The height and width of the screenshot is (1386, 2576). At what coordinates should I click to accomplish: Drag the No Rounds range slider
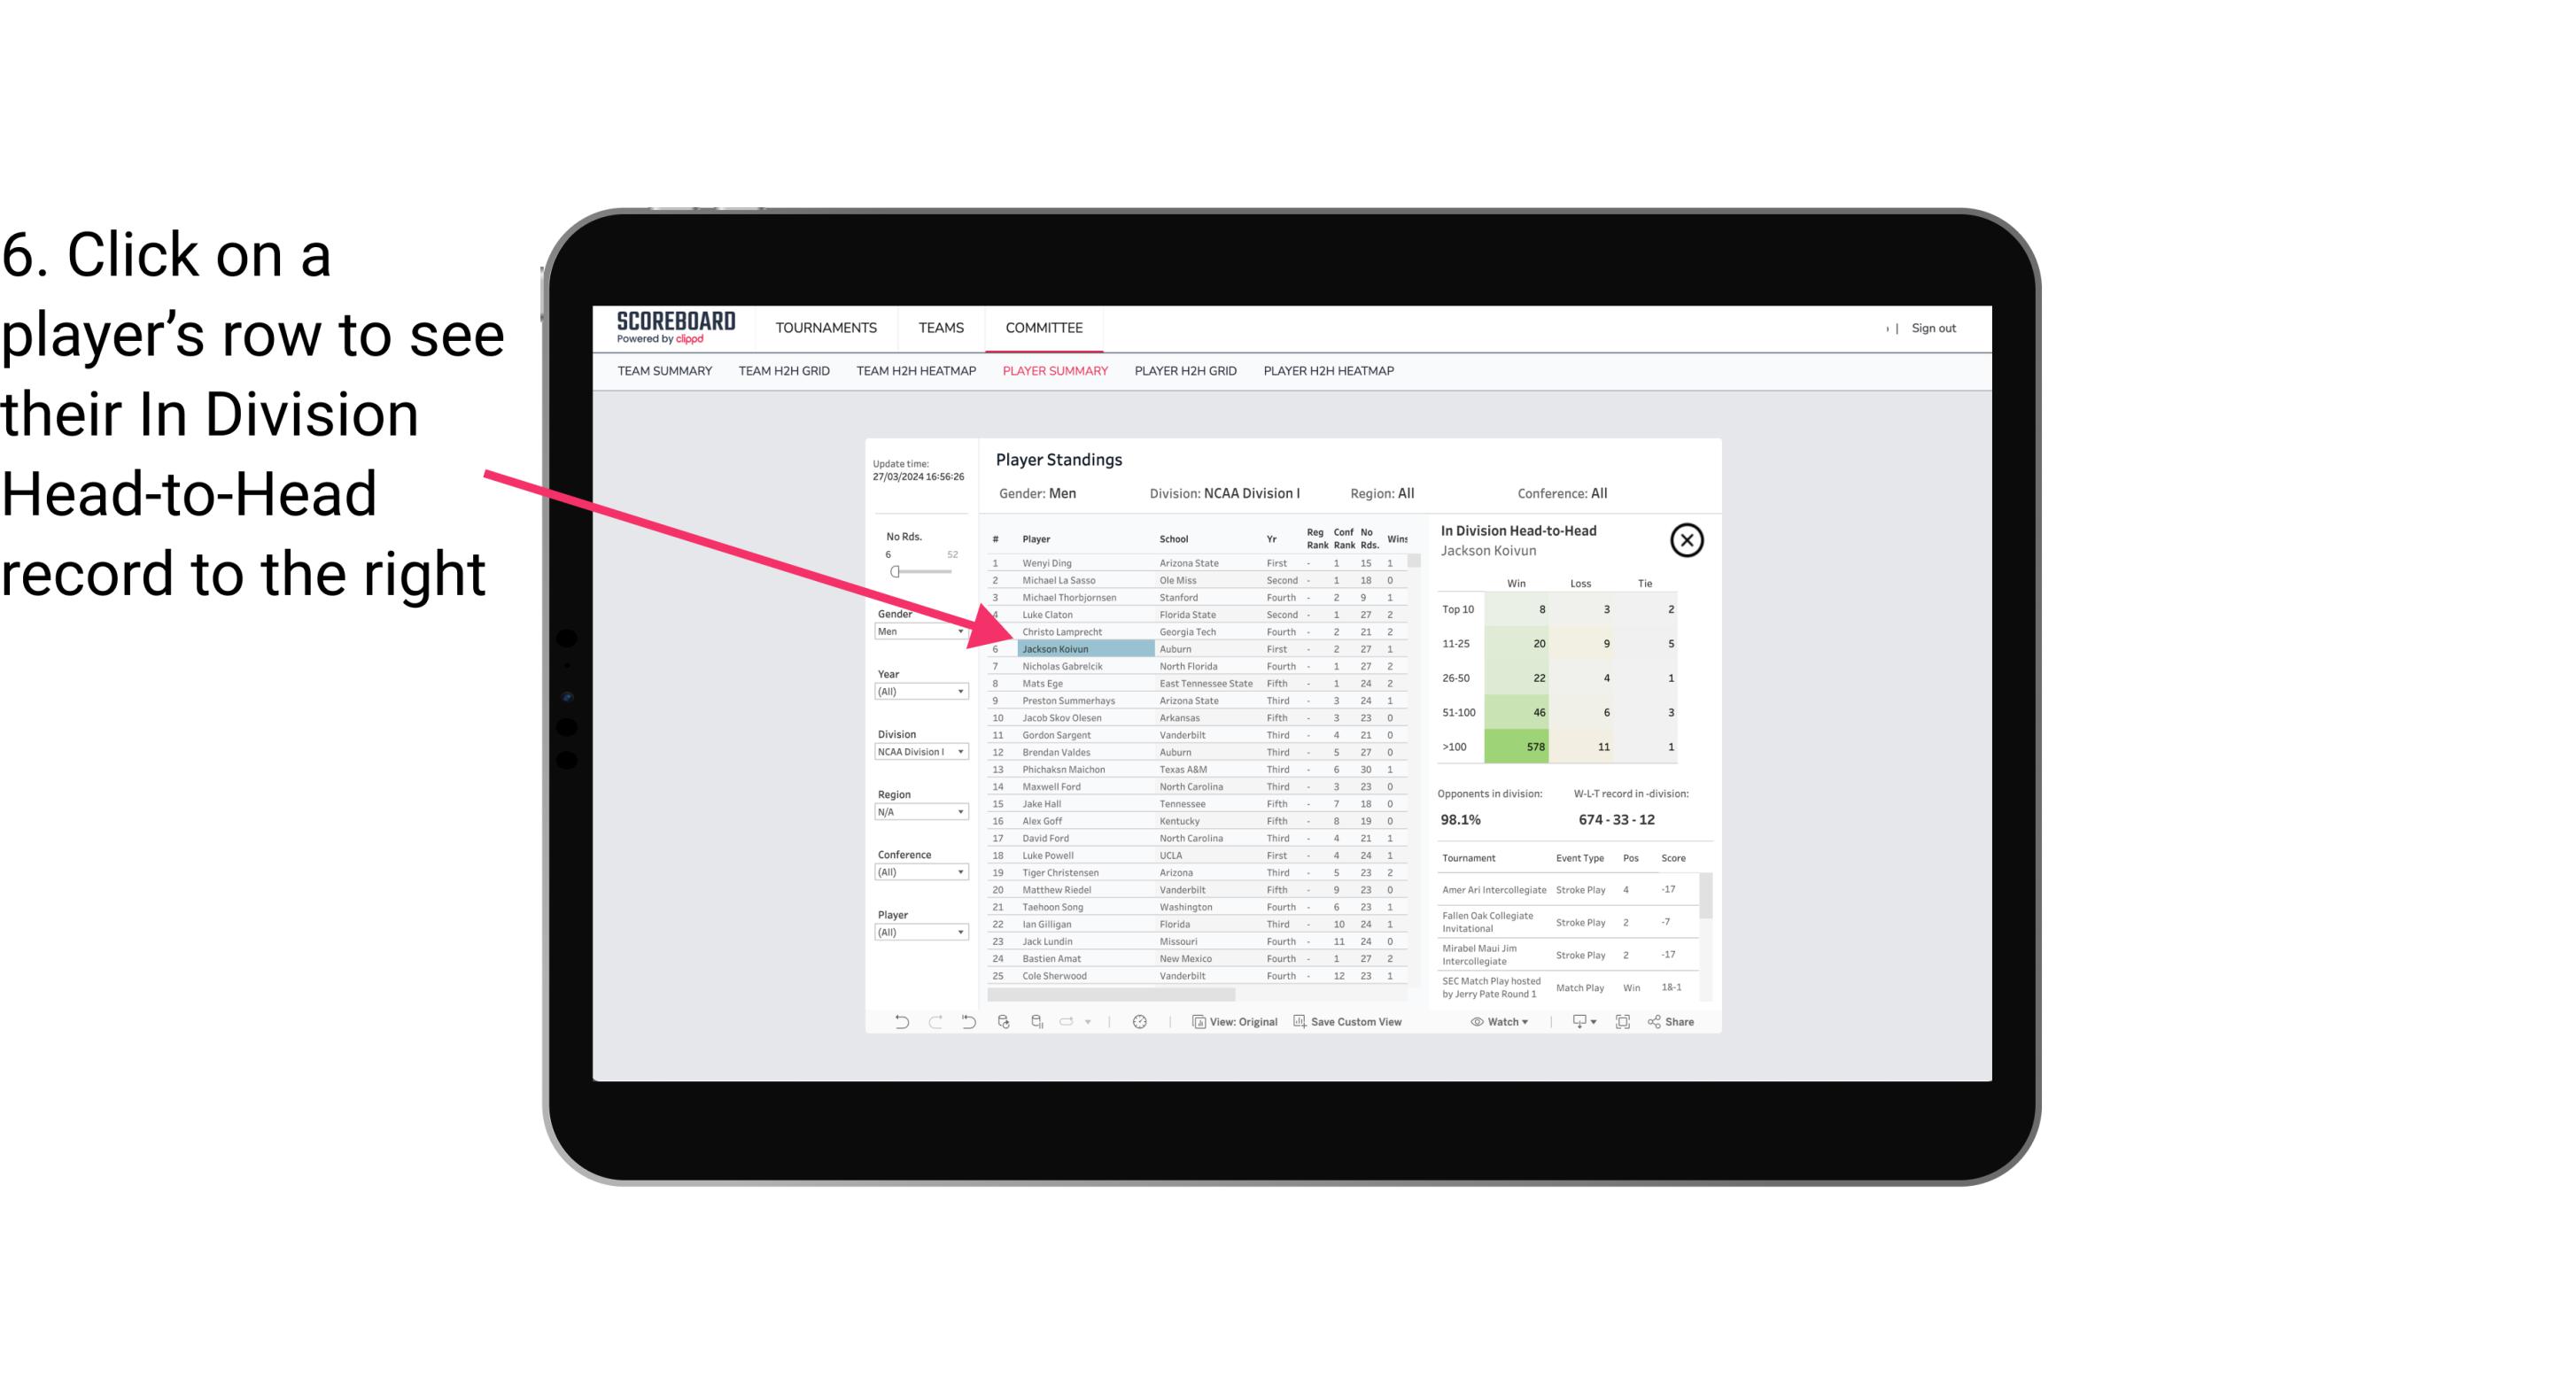pos(895,572)
